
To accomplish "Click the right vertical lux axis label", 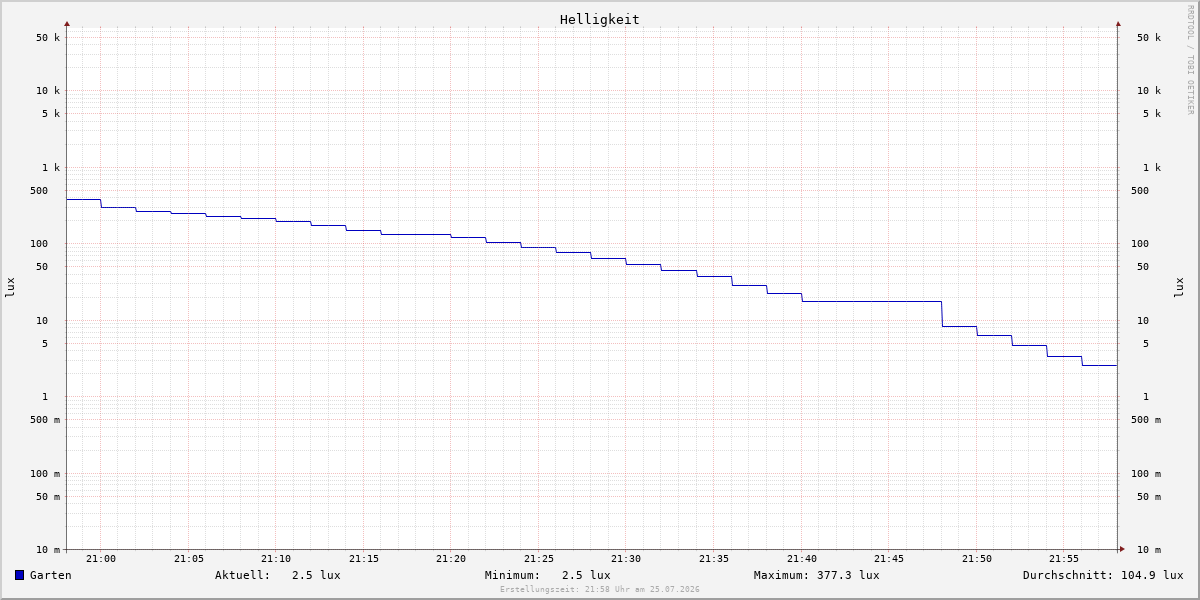I will (1179, 288).
